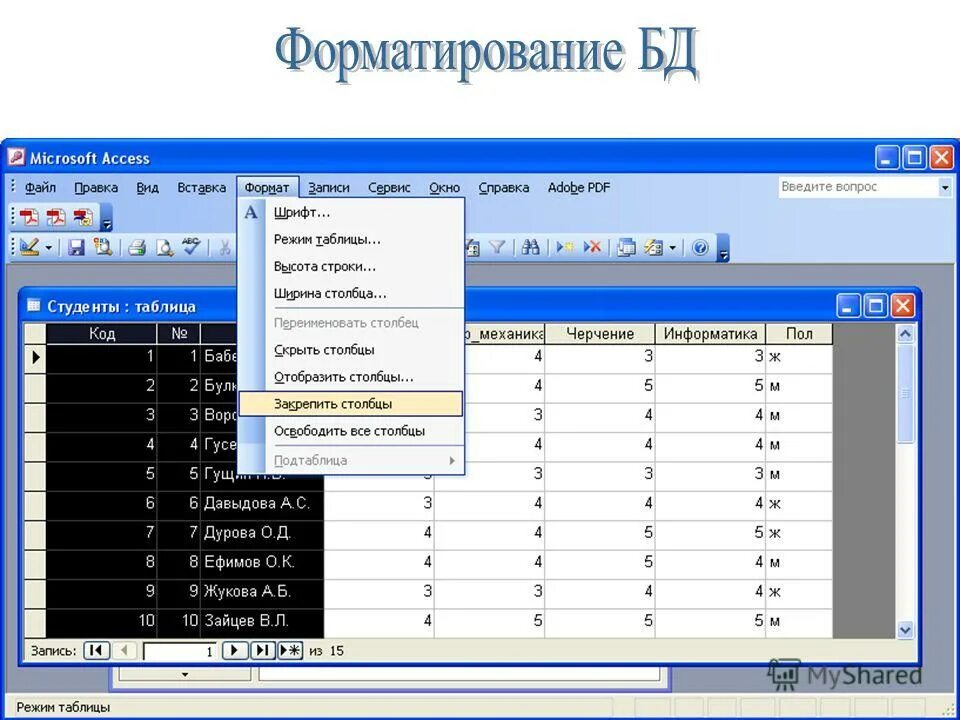
Task: Choose Отобразить столбцы... menu entry
Action: pos(351,377)
